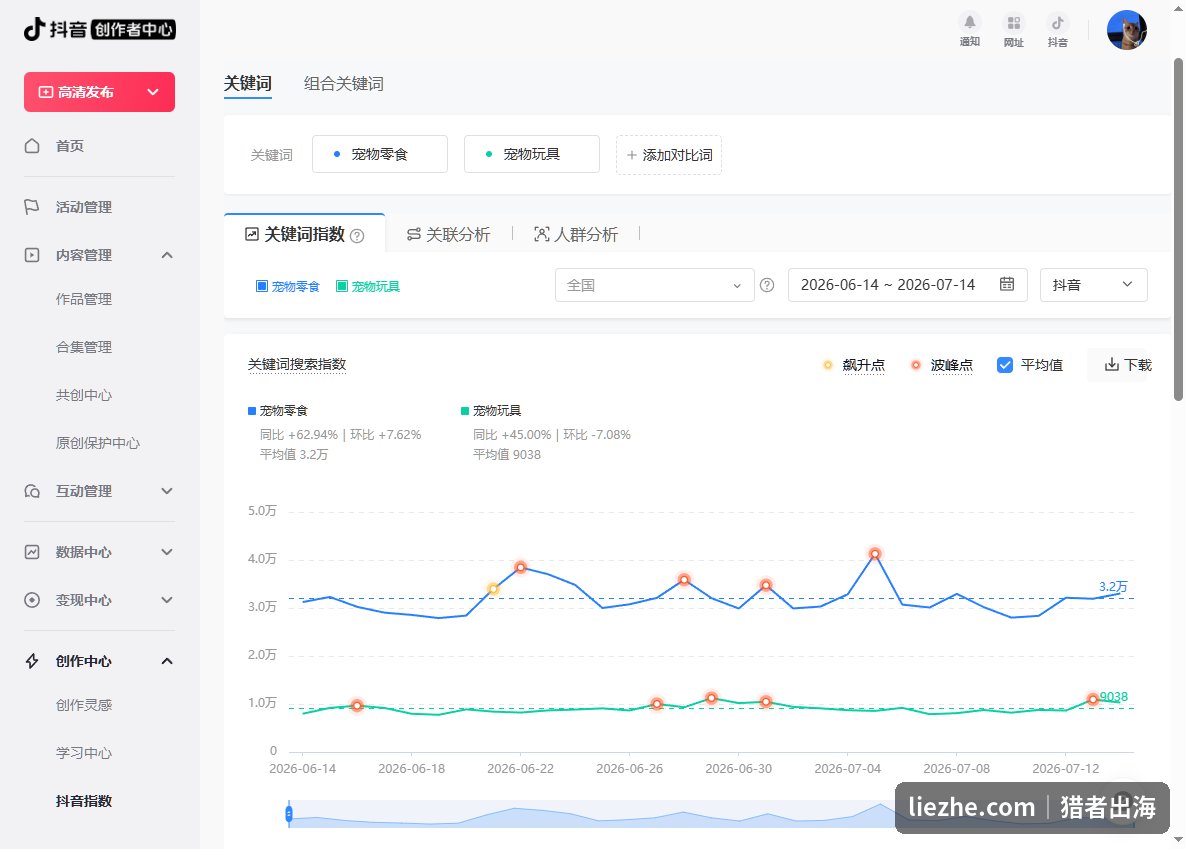Click the 创作中心 lightning icon
Viewport: 1186px width, 849px height.
[x=32, y=661]
